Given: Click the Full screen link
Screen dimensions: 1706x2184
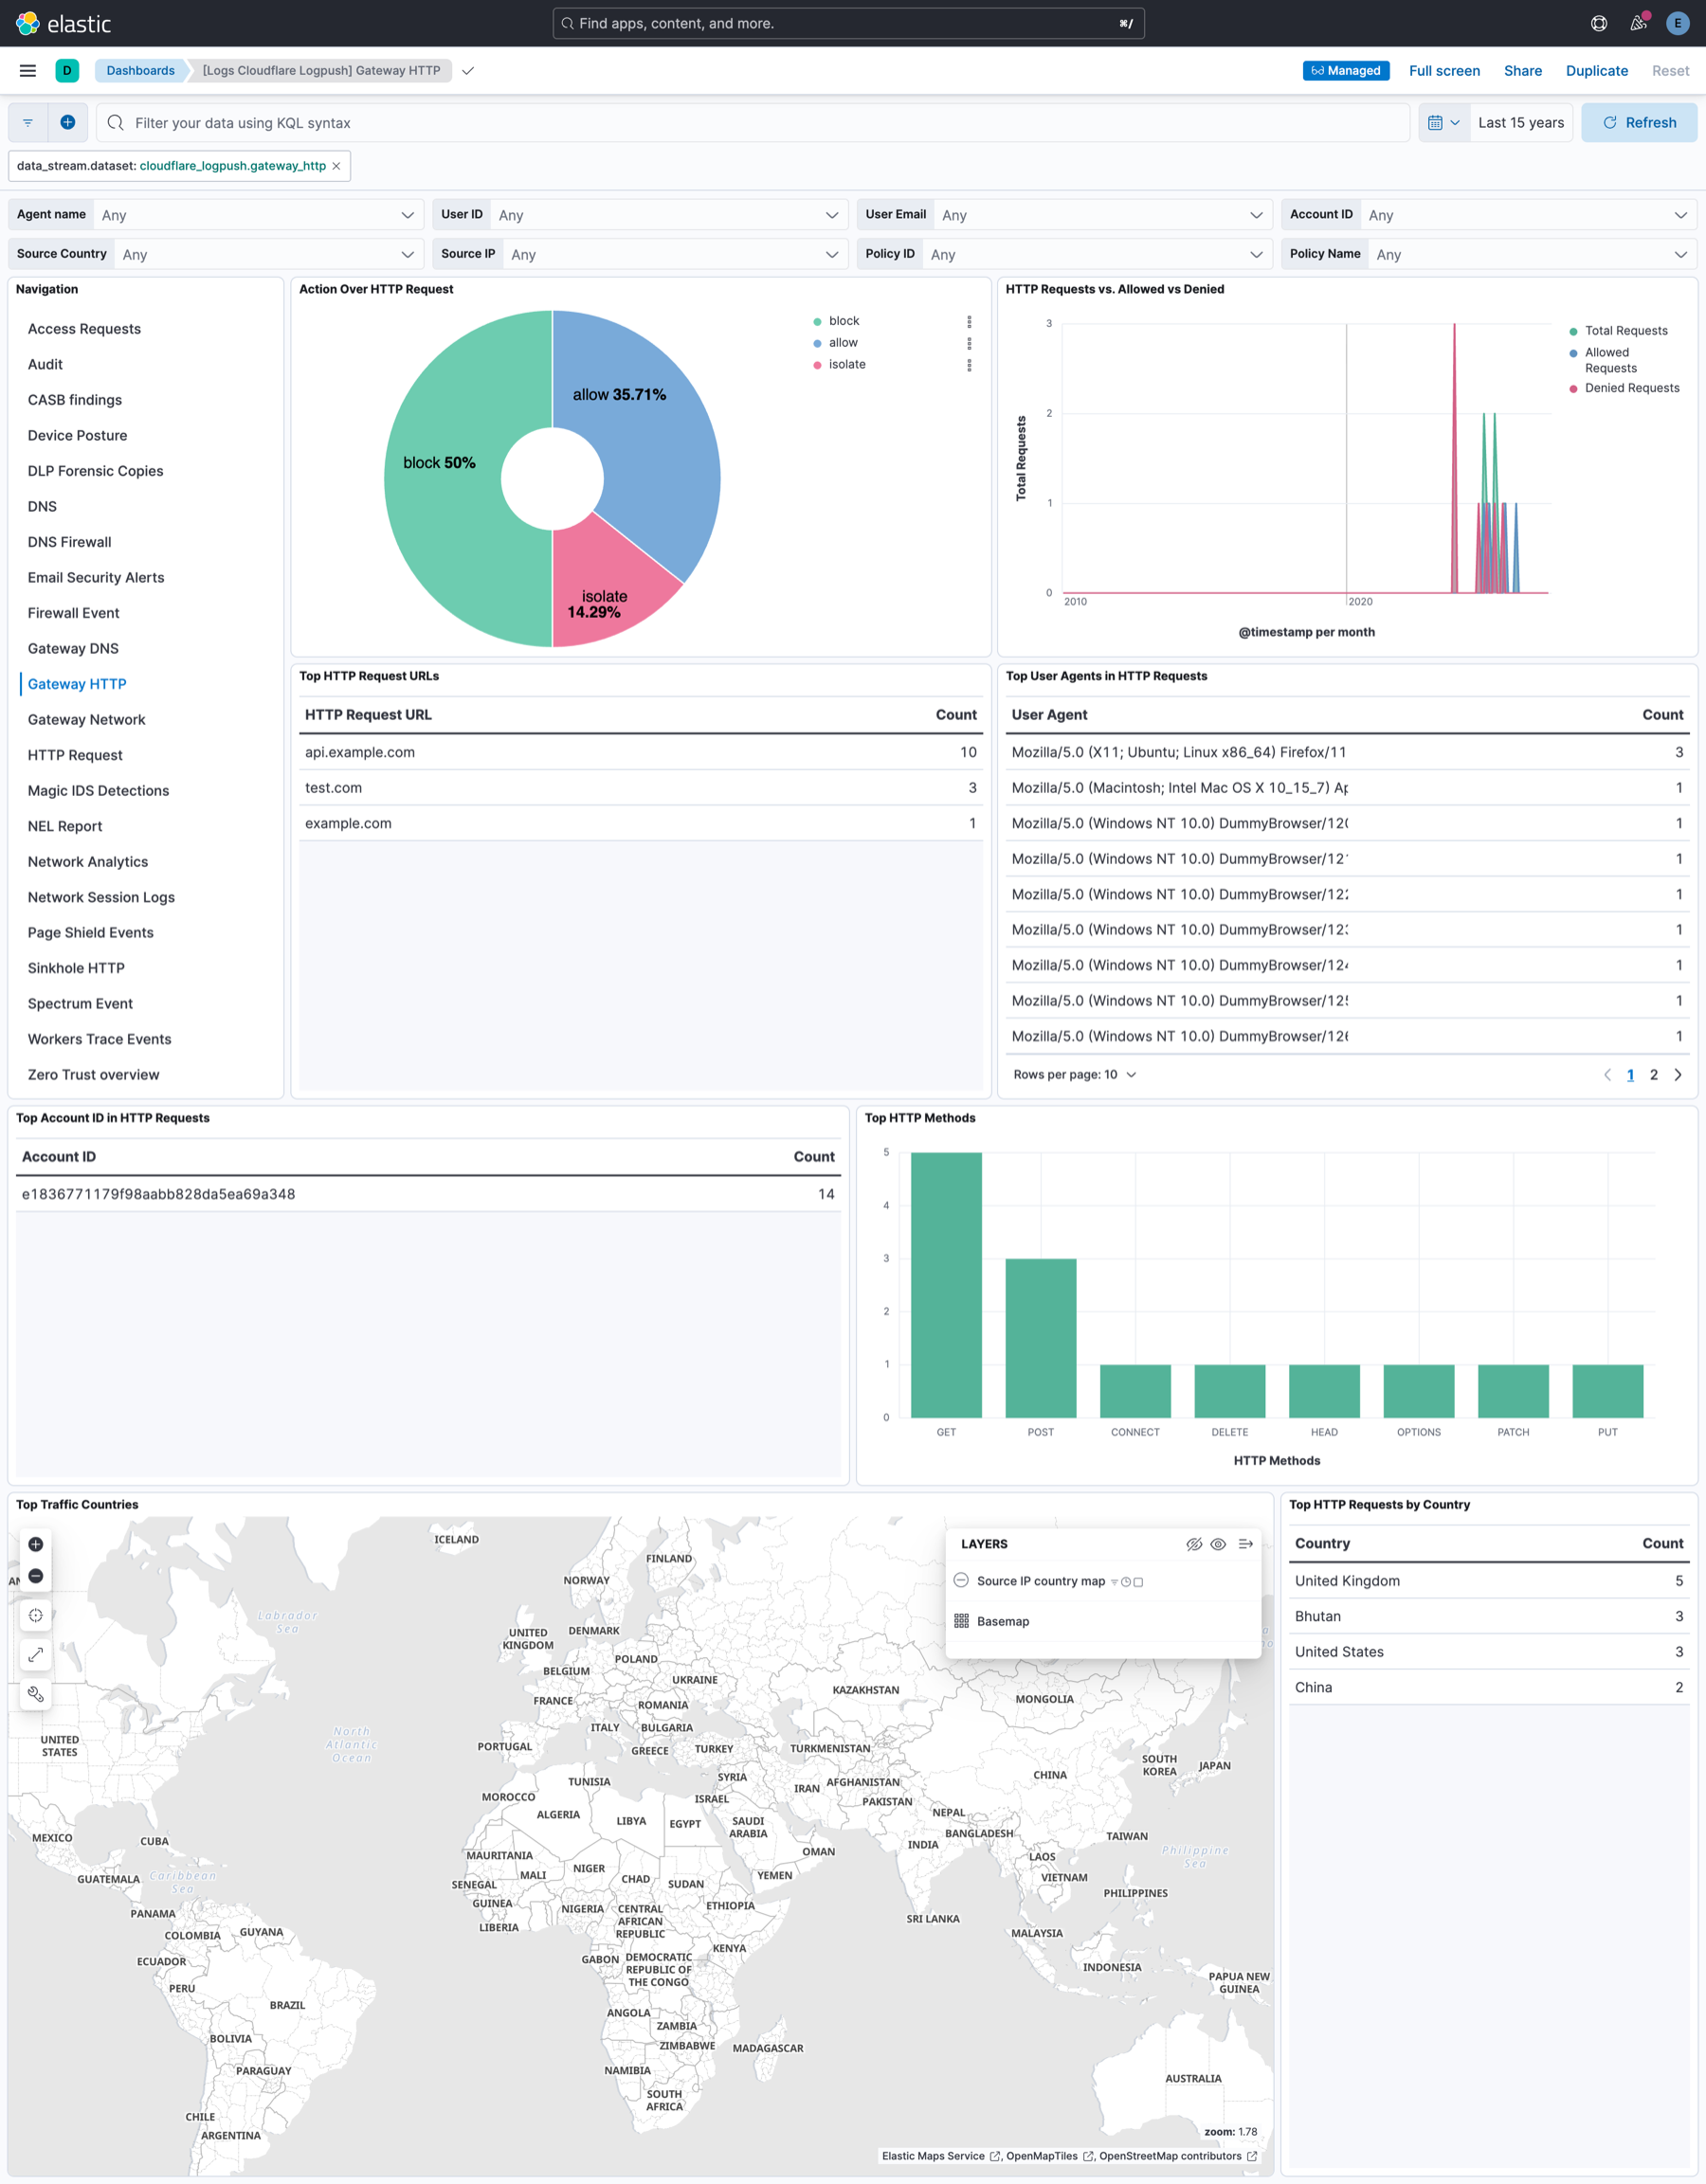Looking at the screenshot, I should tap(1444, 70).
